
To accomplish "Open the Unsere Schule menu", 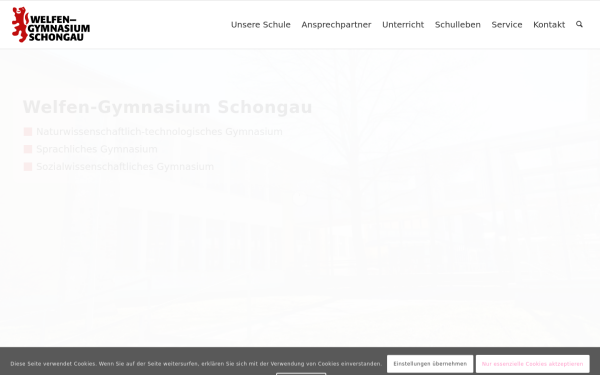I will 261,25.
